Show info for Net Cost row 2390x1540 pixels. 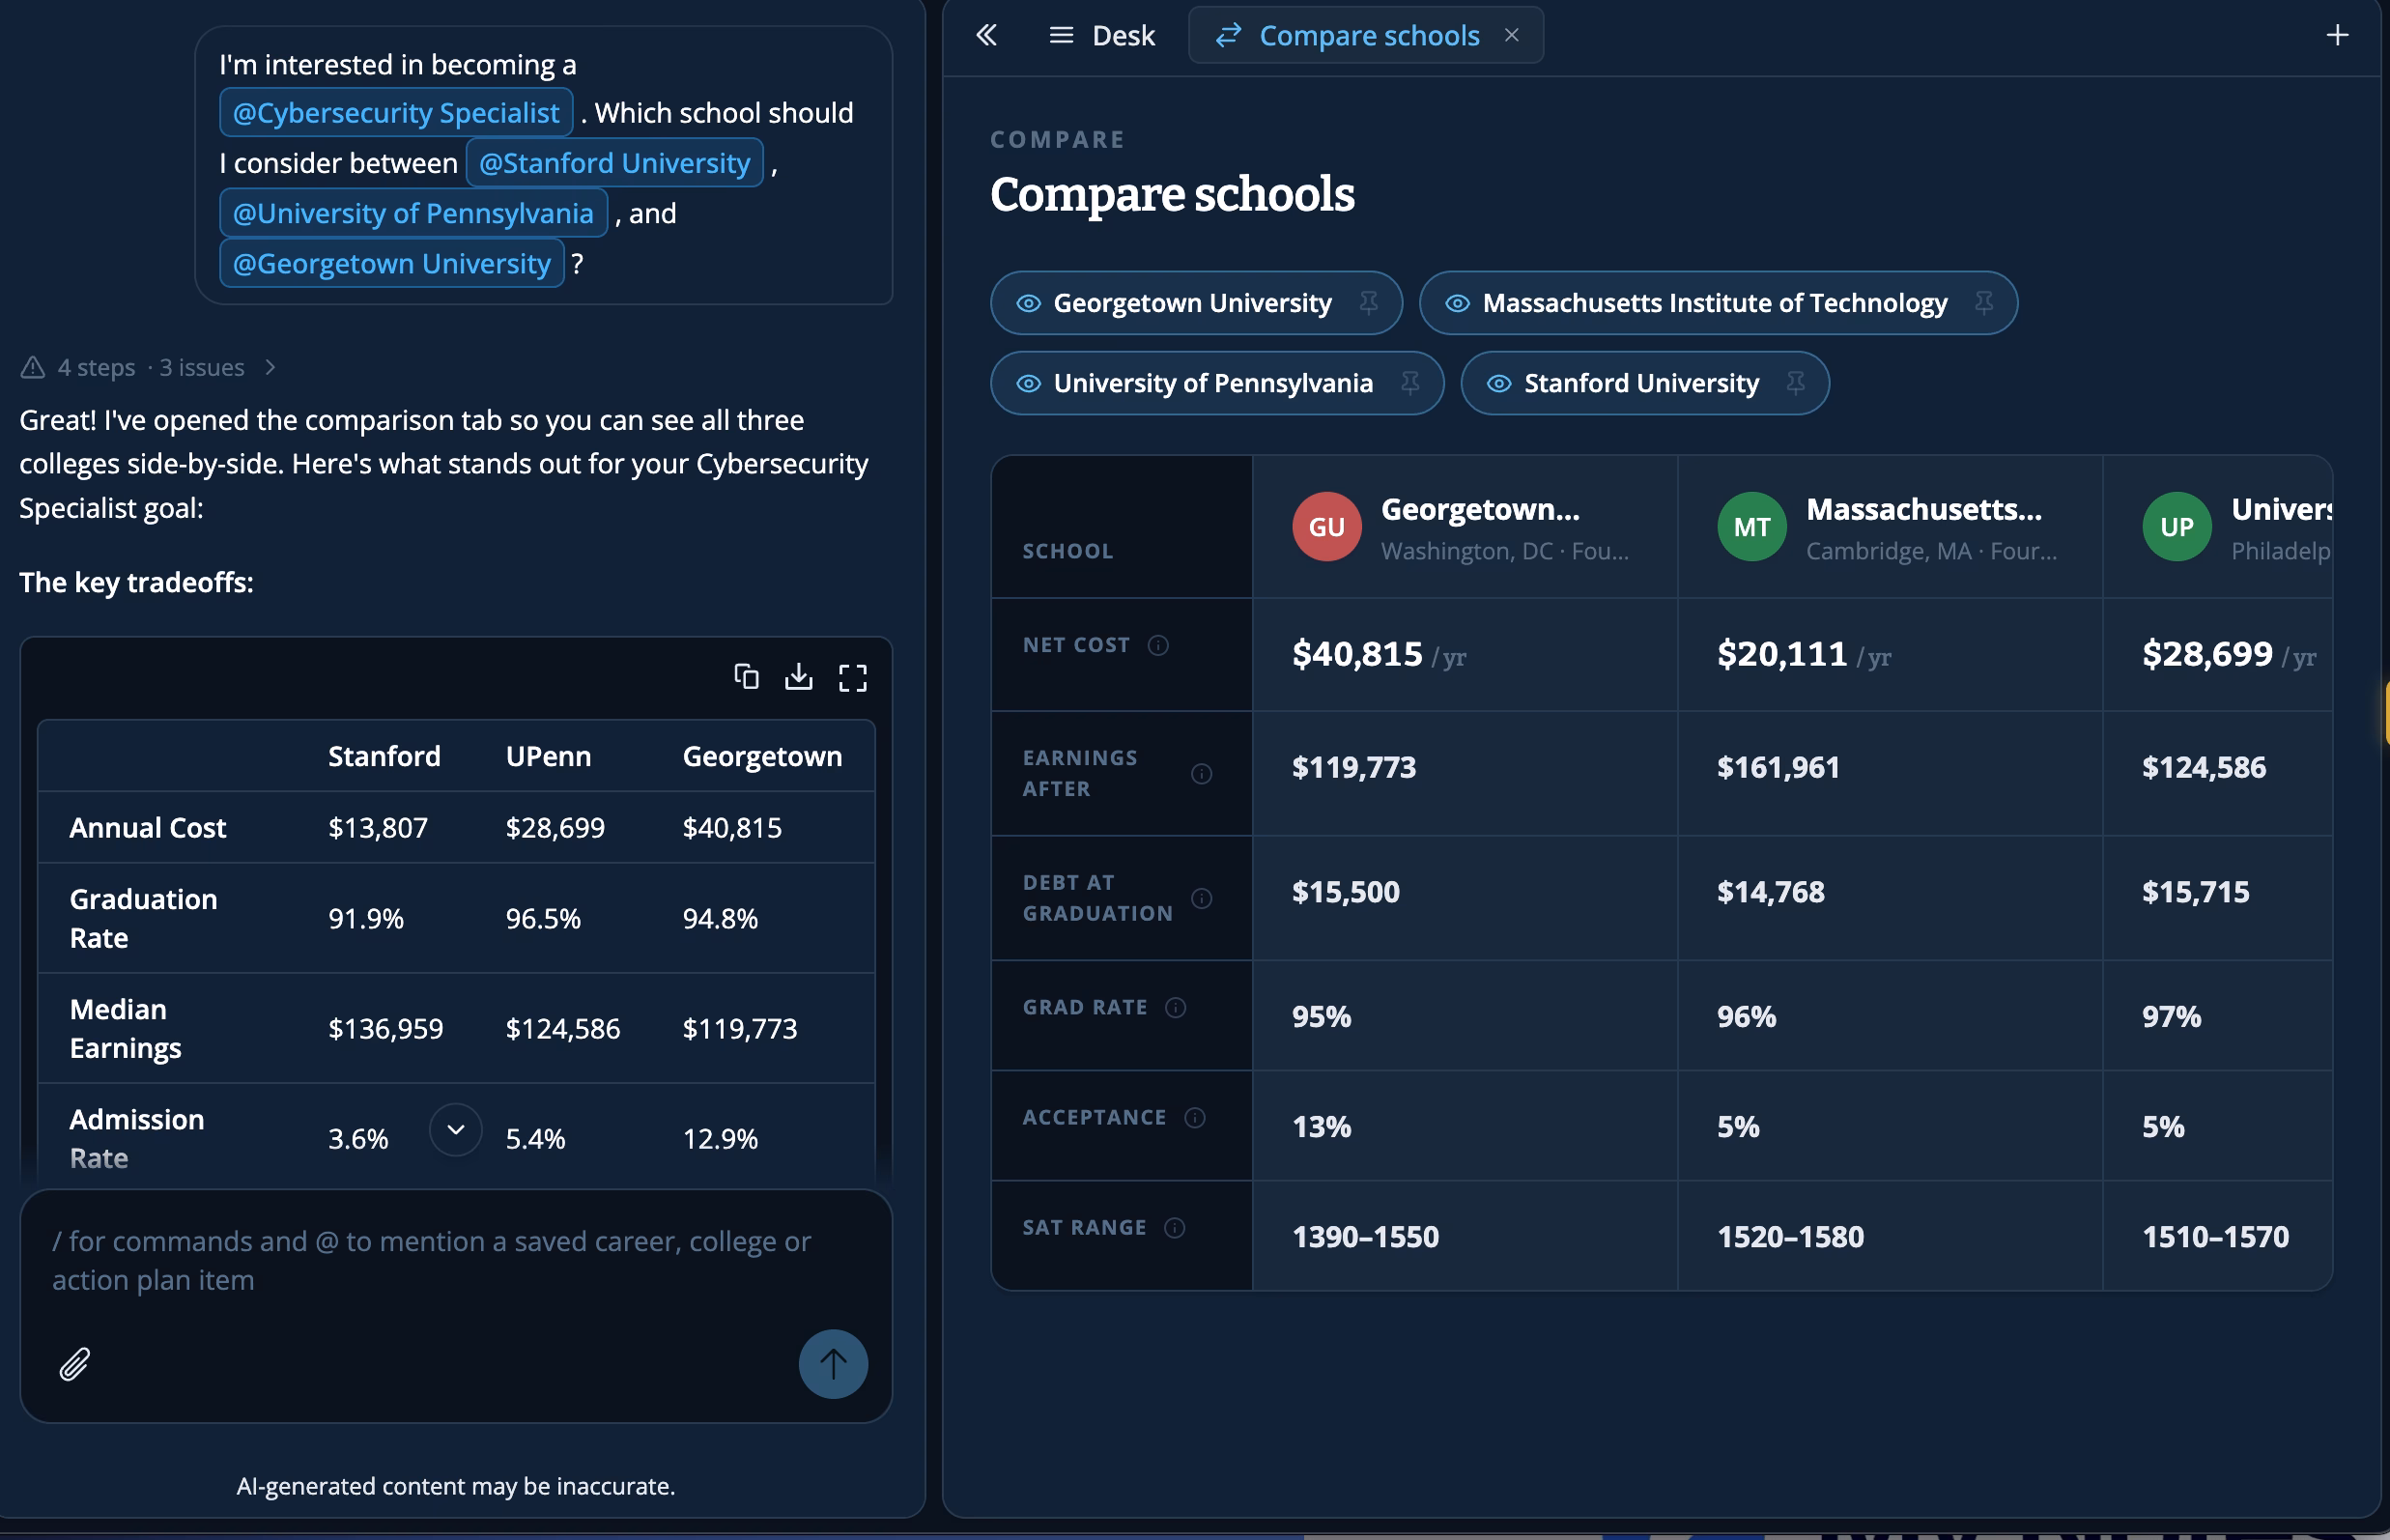pos(1158,645)
